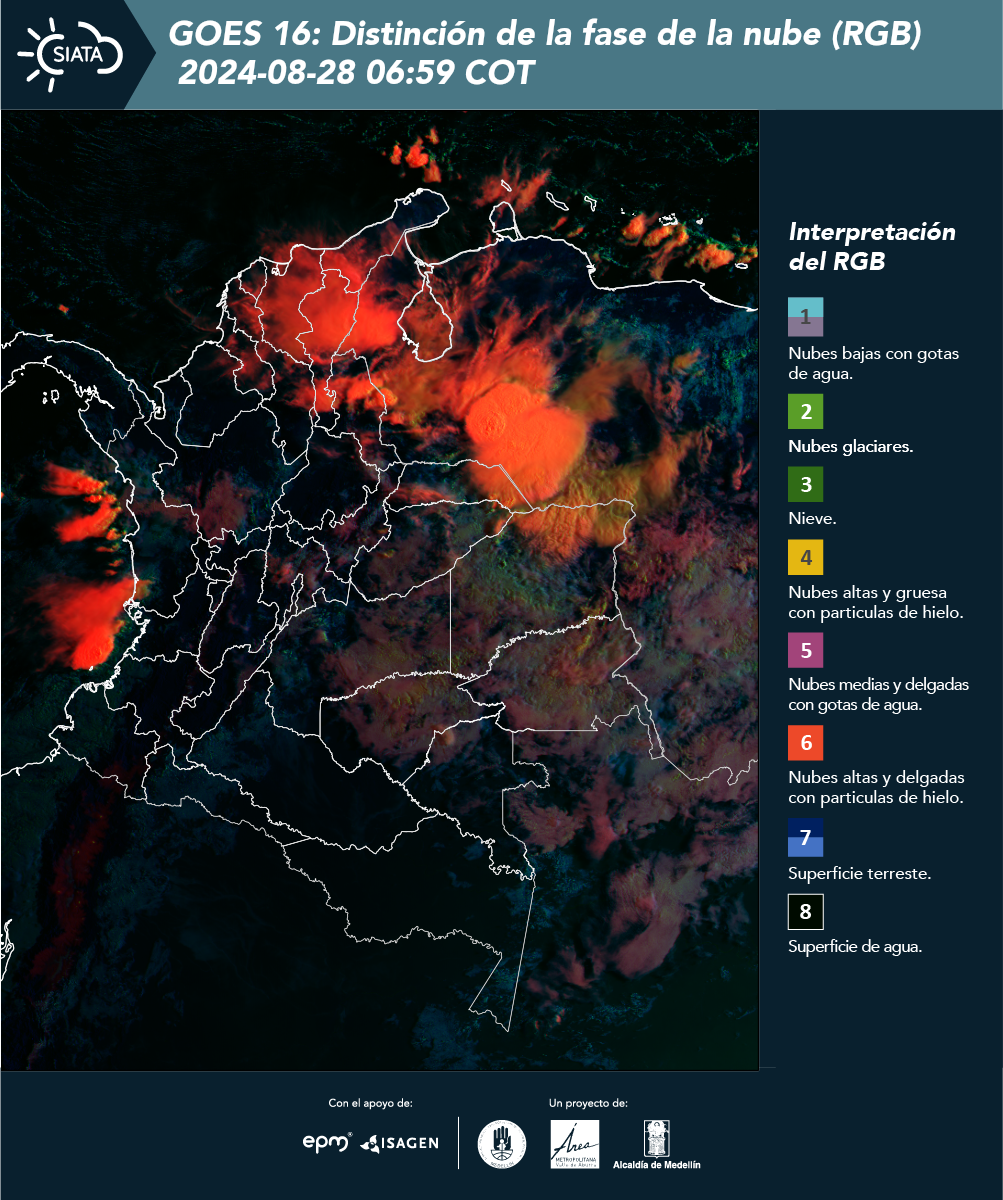Image resolution: width=1003 pixels, height=1200 pixels.
Task: Click the text 'Con el apoyo de:'
Action: [370, 1104]
